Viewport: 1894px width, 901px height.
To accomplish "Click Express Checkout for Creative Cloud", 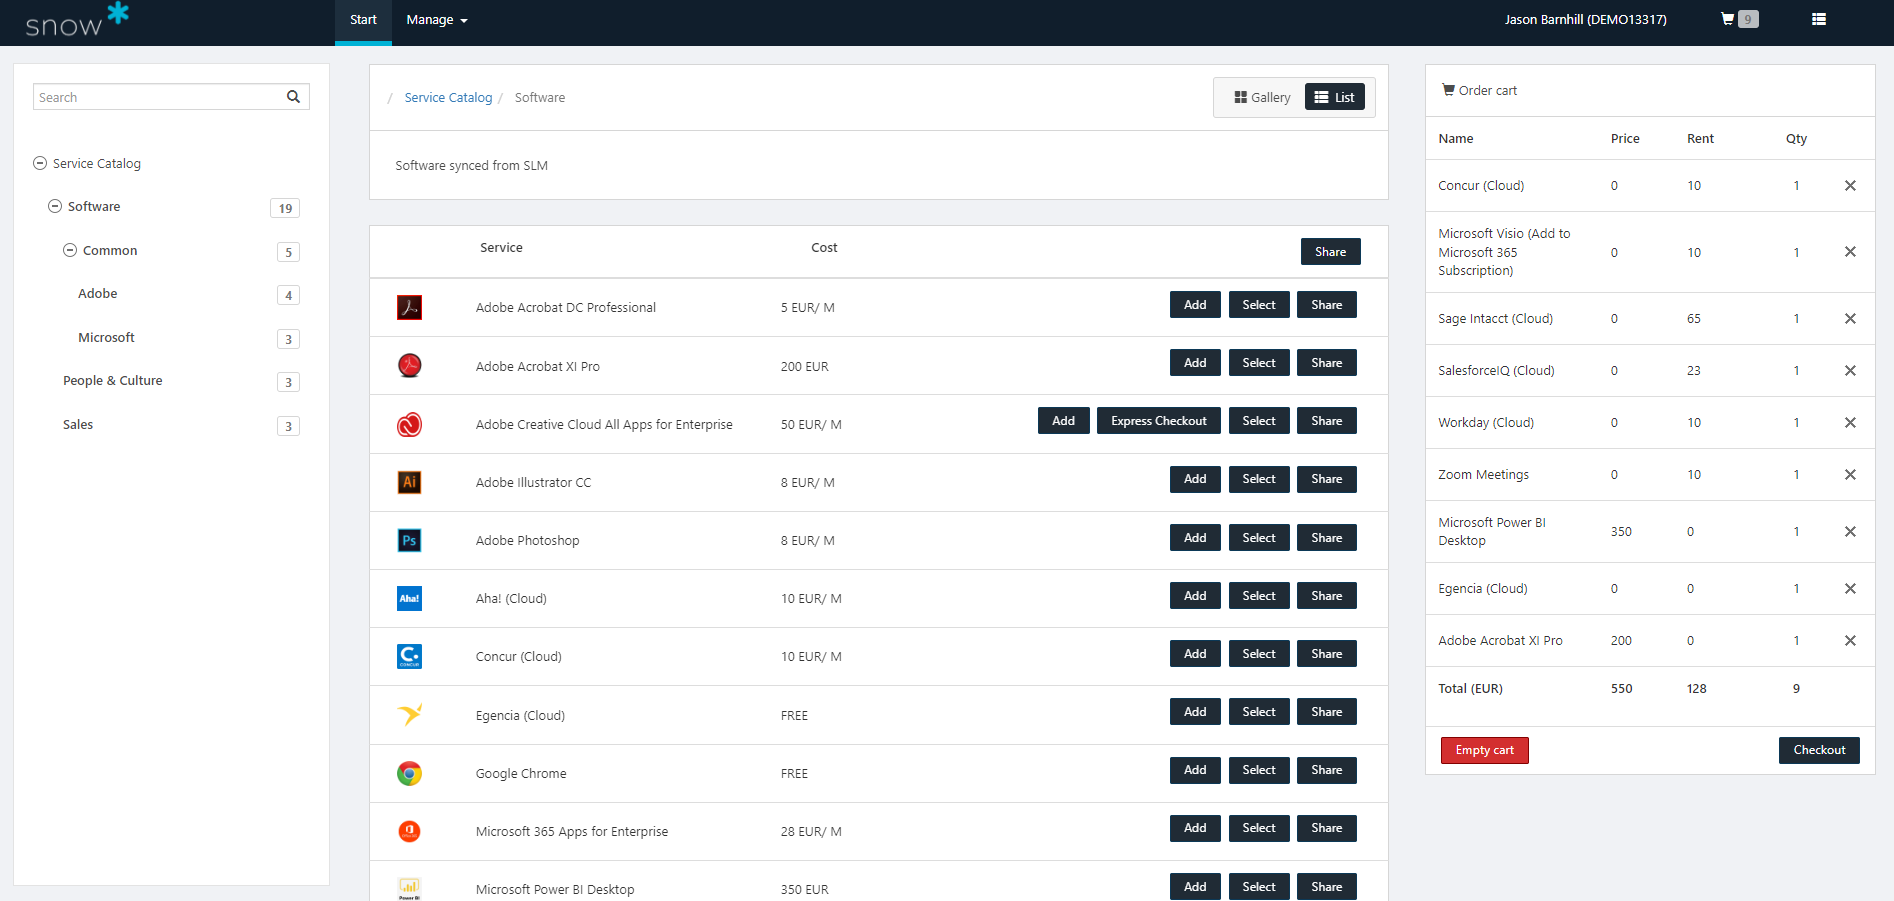I will pyautogui.click(x=1159, y=421).
